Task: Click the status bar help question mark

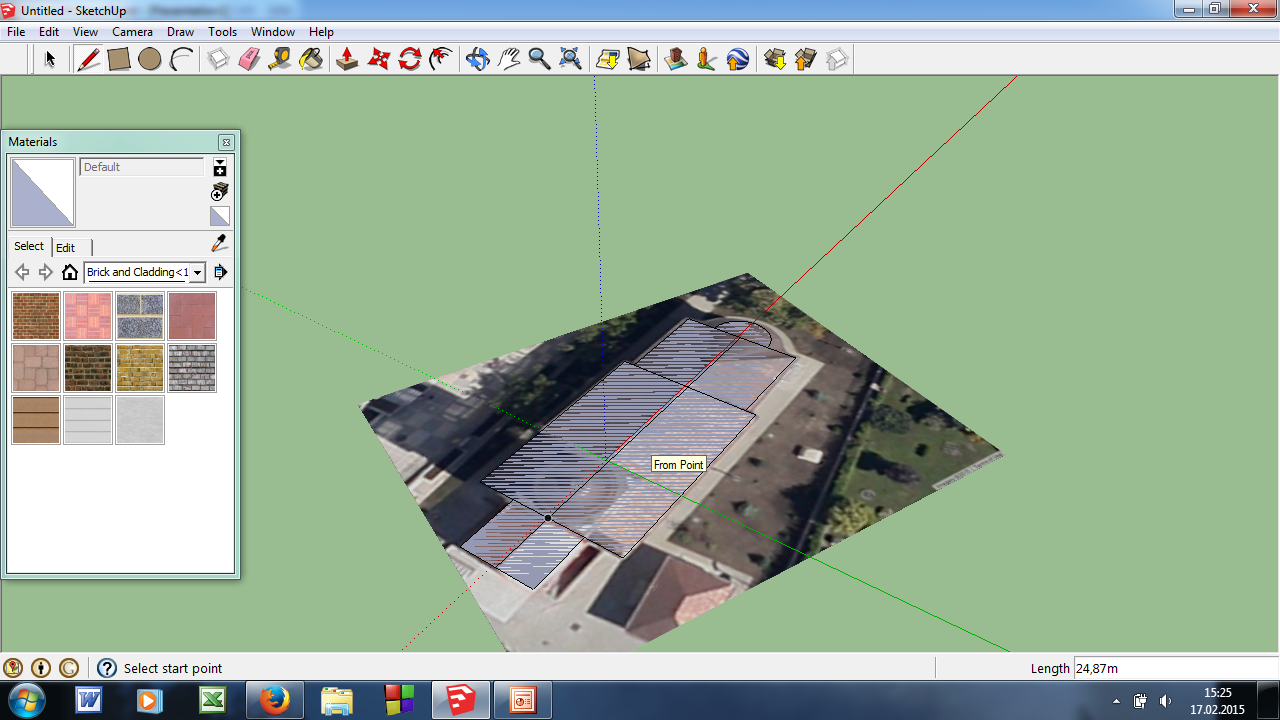Action: click(x=106, y=668)
